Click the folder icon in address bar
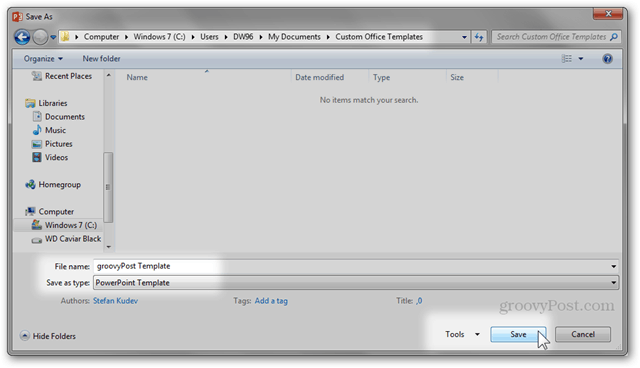 point(65,37)
